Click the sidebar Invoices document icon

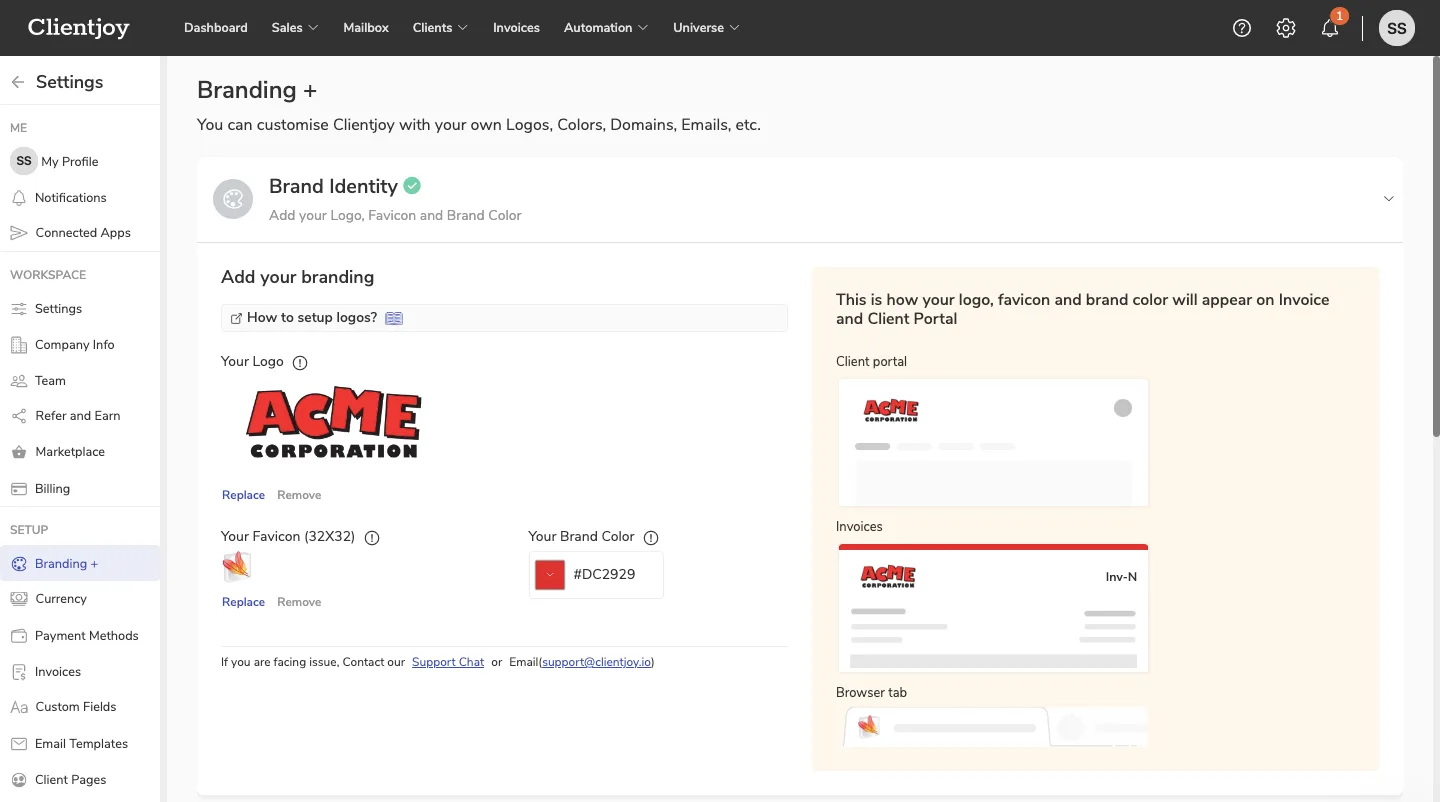point(18,672)
